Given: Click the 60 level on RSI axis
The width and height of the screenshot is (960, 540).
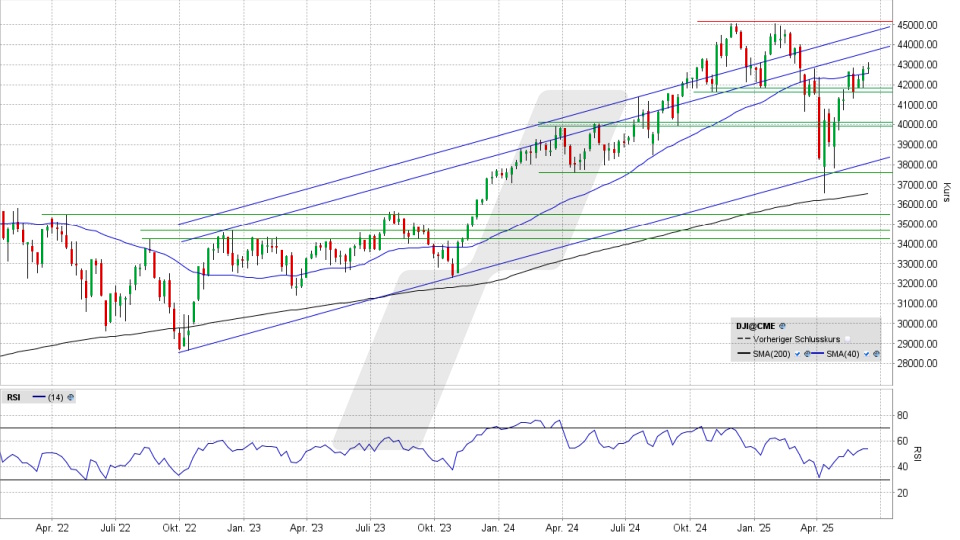Looking at the screenshot, I should (x=902, y=441).
